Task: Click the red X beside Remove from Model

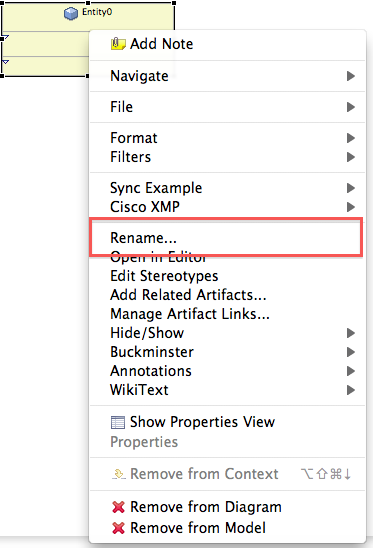Action: (x=119, y=528)
